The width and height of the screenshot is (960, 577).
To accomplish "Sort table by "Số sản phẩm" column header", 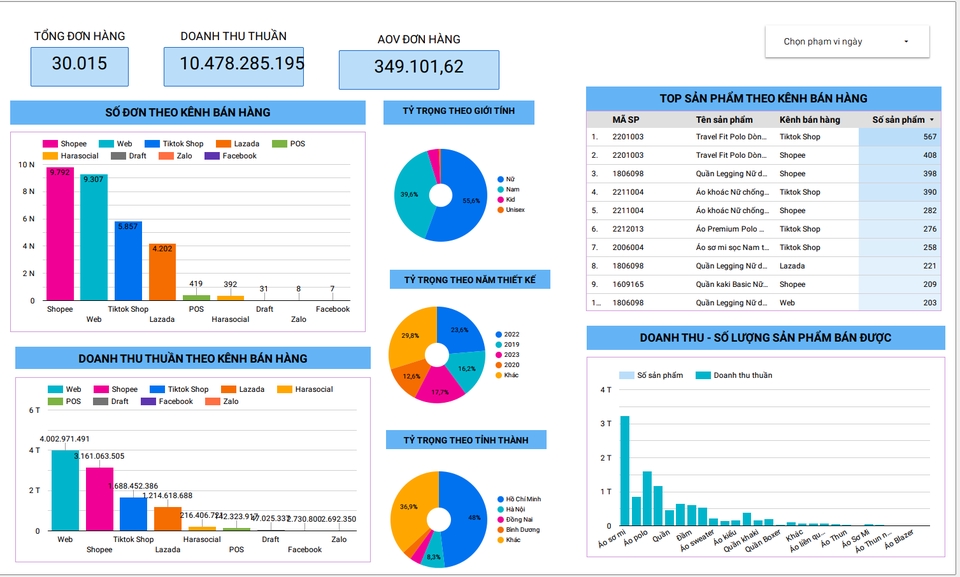I will point(898,120).
